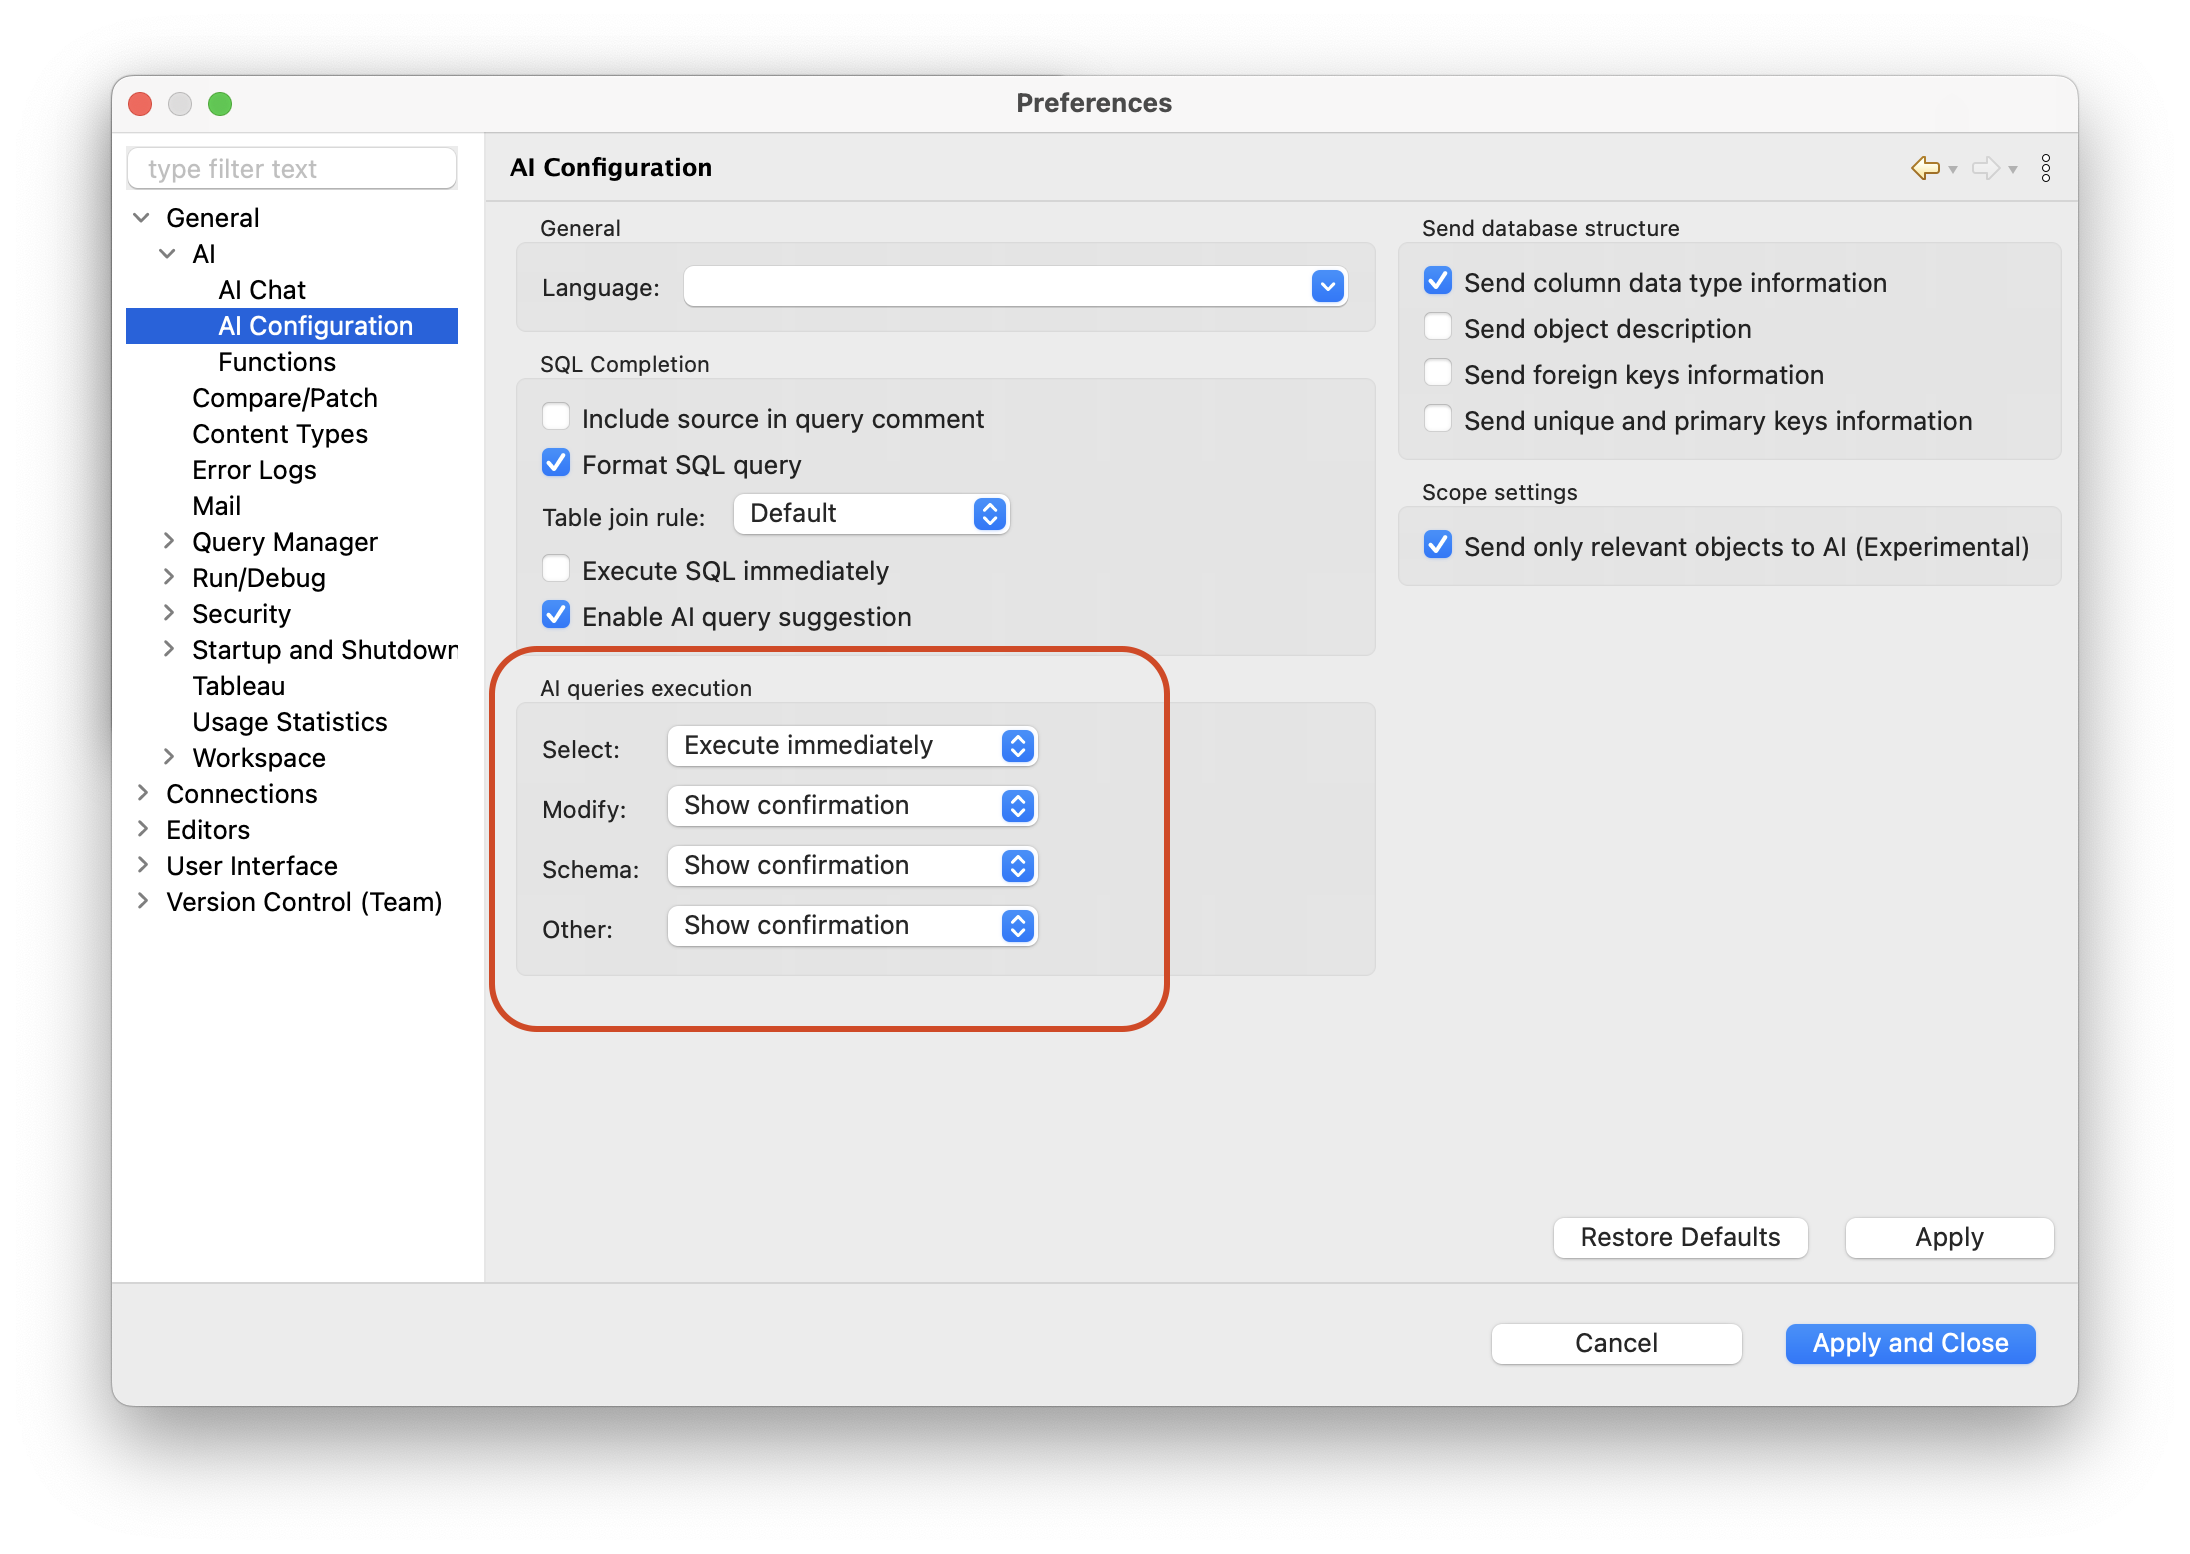Click the green zoom window button
Screen dimensions: 2190x1554
[220, 104]
